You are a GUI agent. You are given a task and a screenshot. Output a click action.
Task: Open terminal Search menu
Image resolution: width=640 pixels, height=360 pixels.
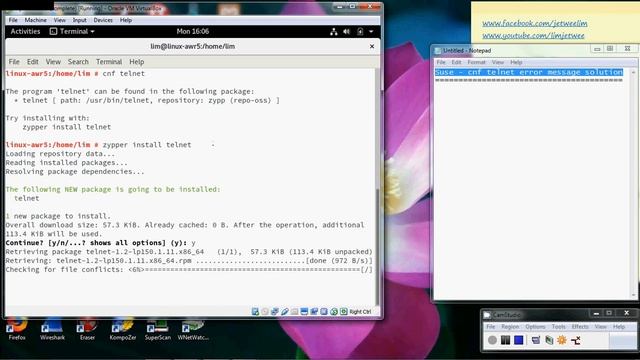[x=78, y=62]
